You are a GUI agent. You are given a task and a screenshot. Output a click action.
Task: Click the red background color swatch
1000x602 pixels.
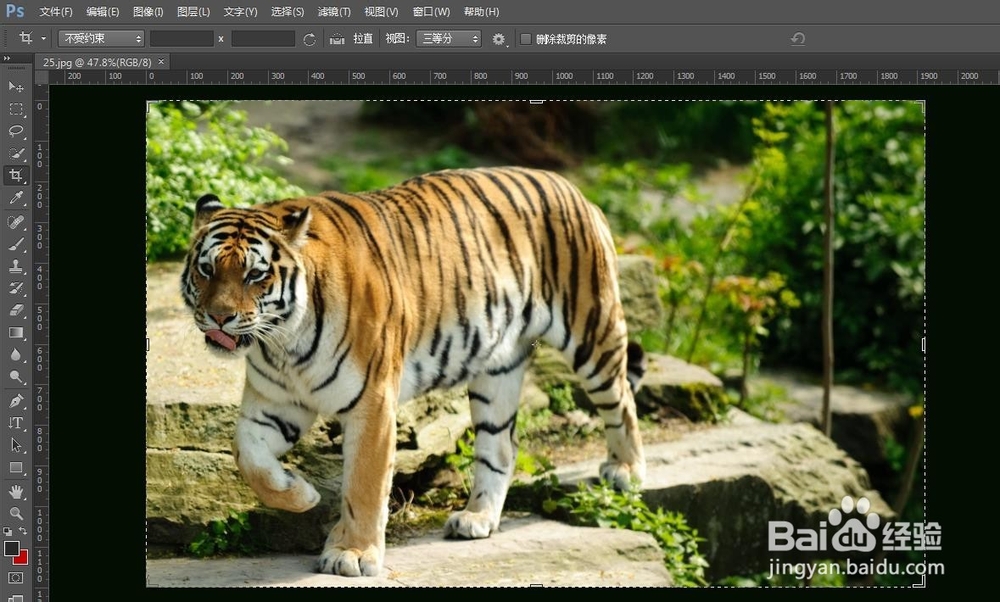22,558
